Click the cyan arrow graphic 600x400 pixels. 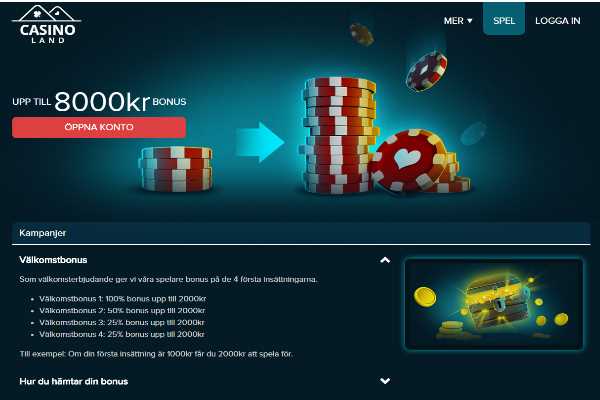(x=260, y=142)
